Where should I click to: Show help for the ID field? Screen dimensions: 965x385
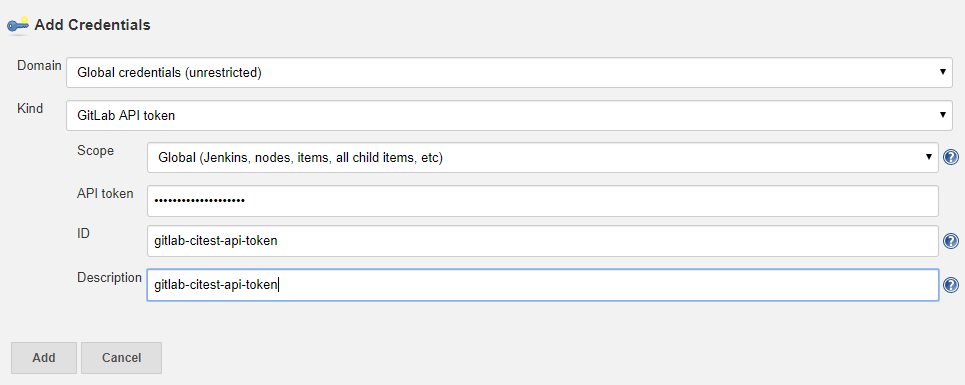tap(950, 241)
